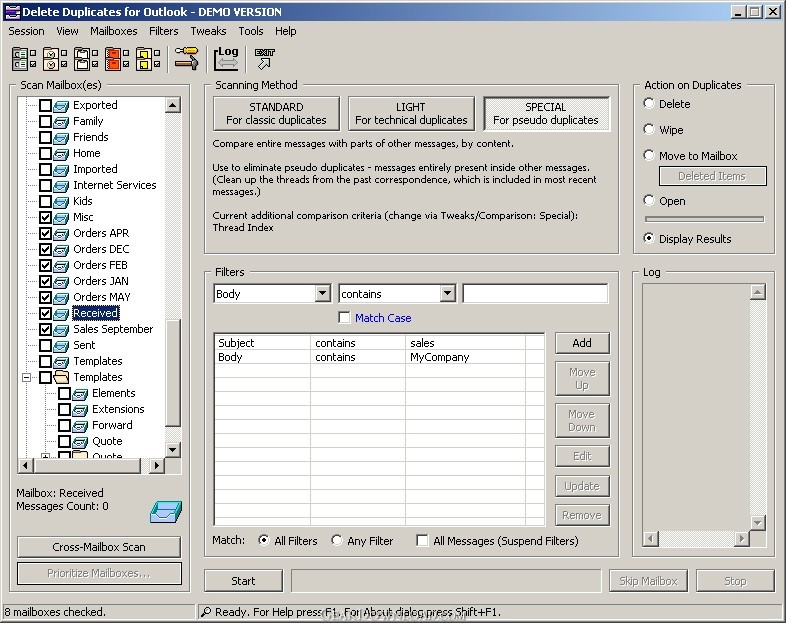Click the yellow notes toolbar icon

pos(146,59)
